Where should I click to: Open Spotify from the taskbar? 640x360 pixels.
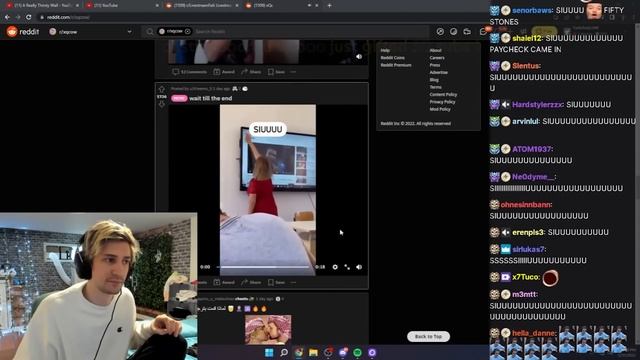357,353
